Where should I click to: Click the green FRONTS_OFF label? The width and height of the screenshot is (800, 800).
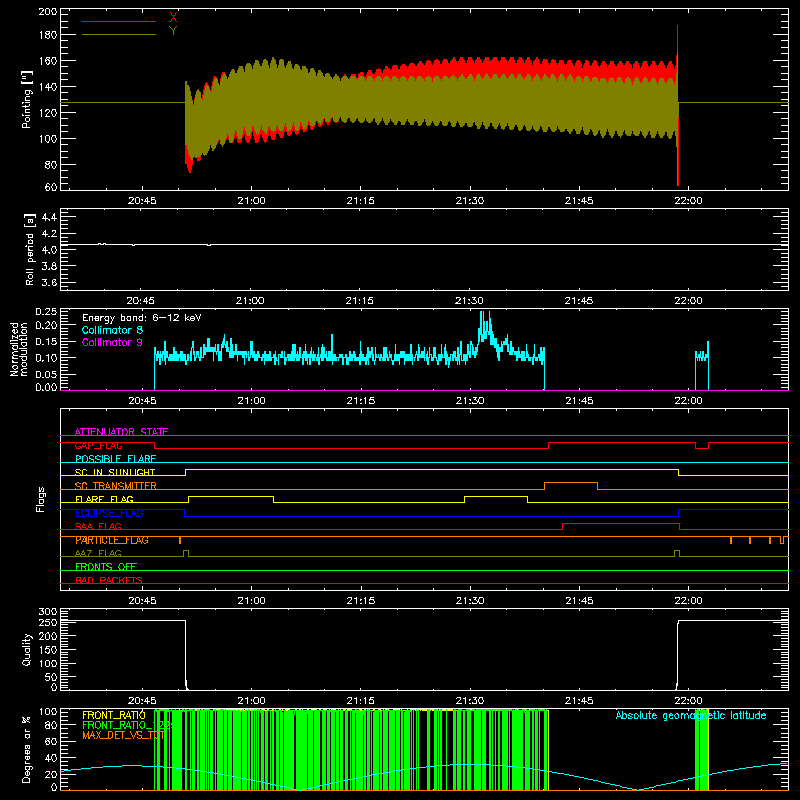click(x=106, y=566)
